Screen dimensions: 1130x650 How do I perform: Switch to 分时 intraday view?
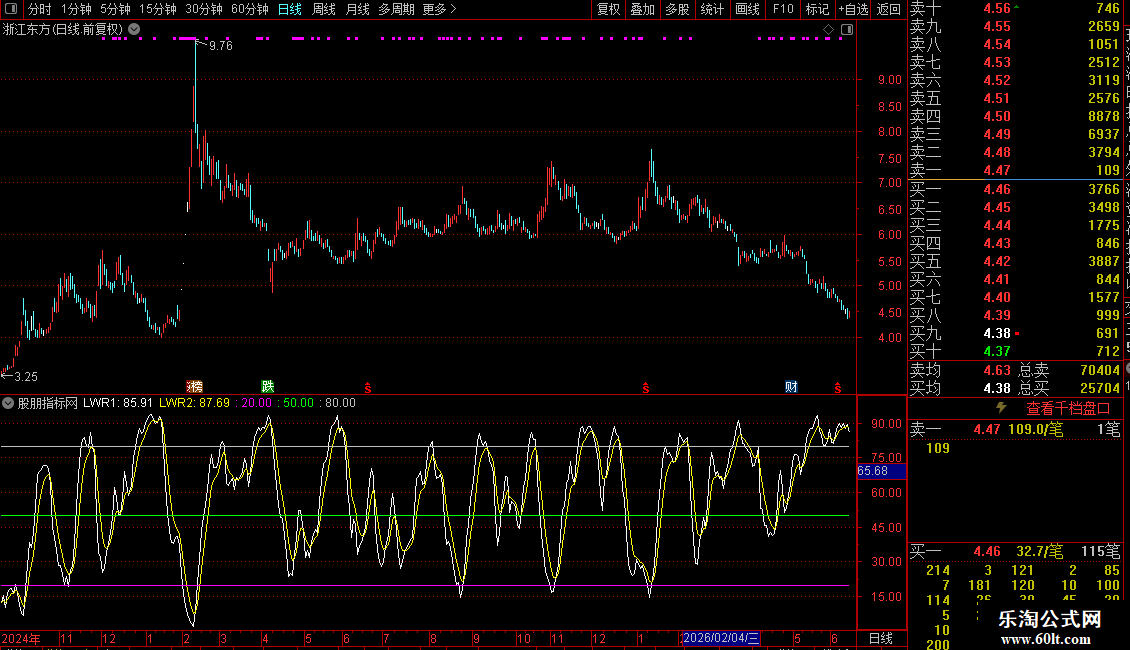(x=40, y=9)
